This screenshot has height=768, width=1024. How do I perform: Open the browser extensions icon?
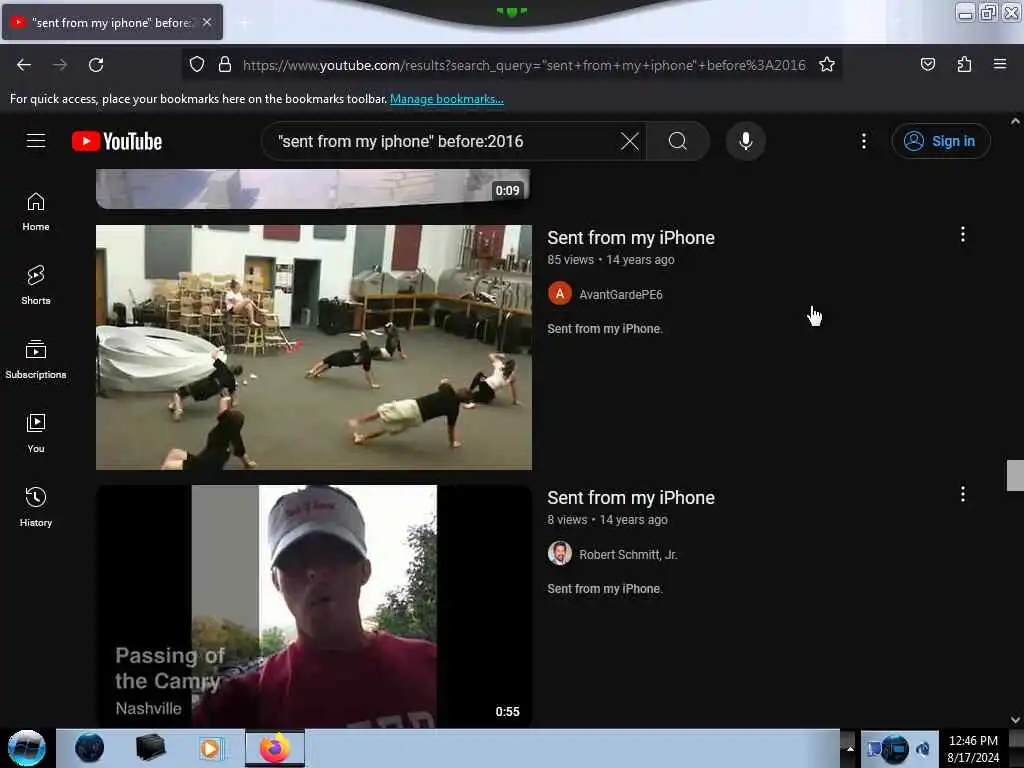click(x=964, y=64)
